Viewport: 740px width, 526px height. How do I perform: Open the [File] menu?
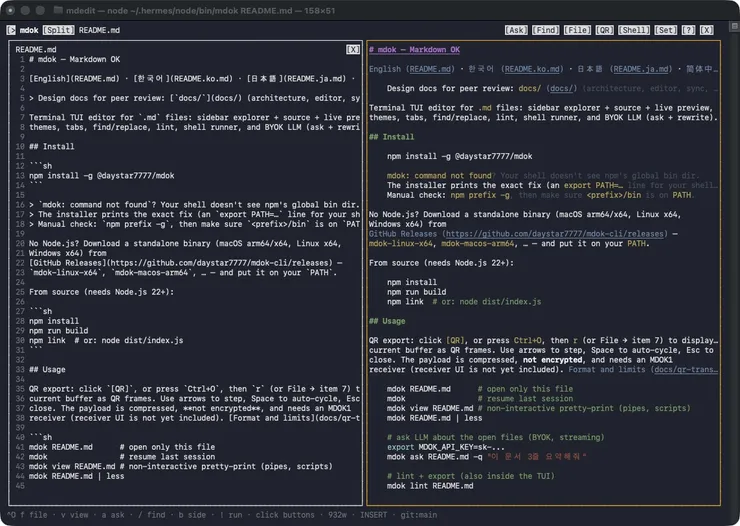coord(577,30)
